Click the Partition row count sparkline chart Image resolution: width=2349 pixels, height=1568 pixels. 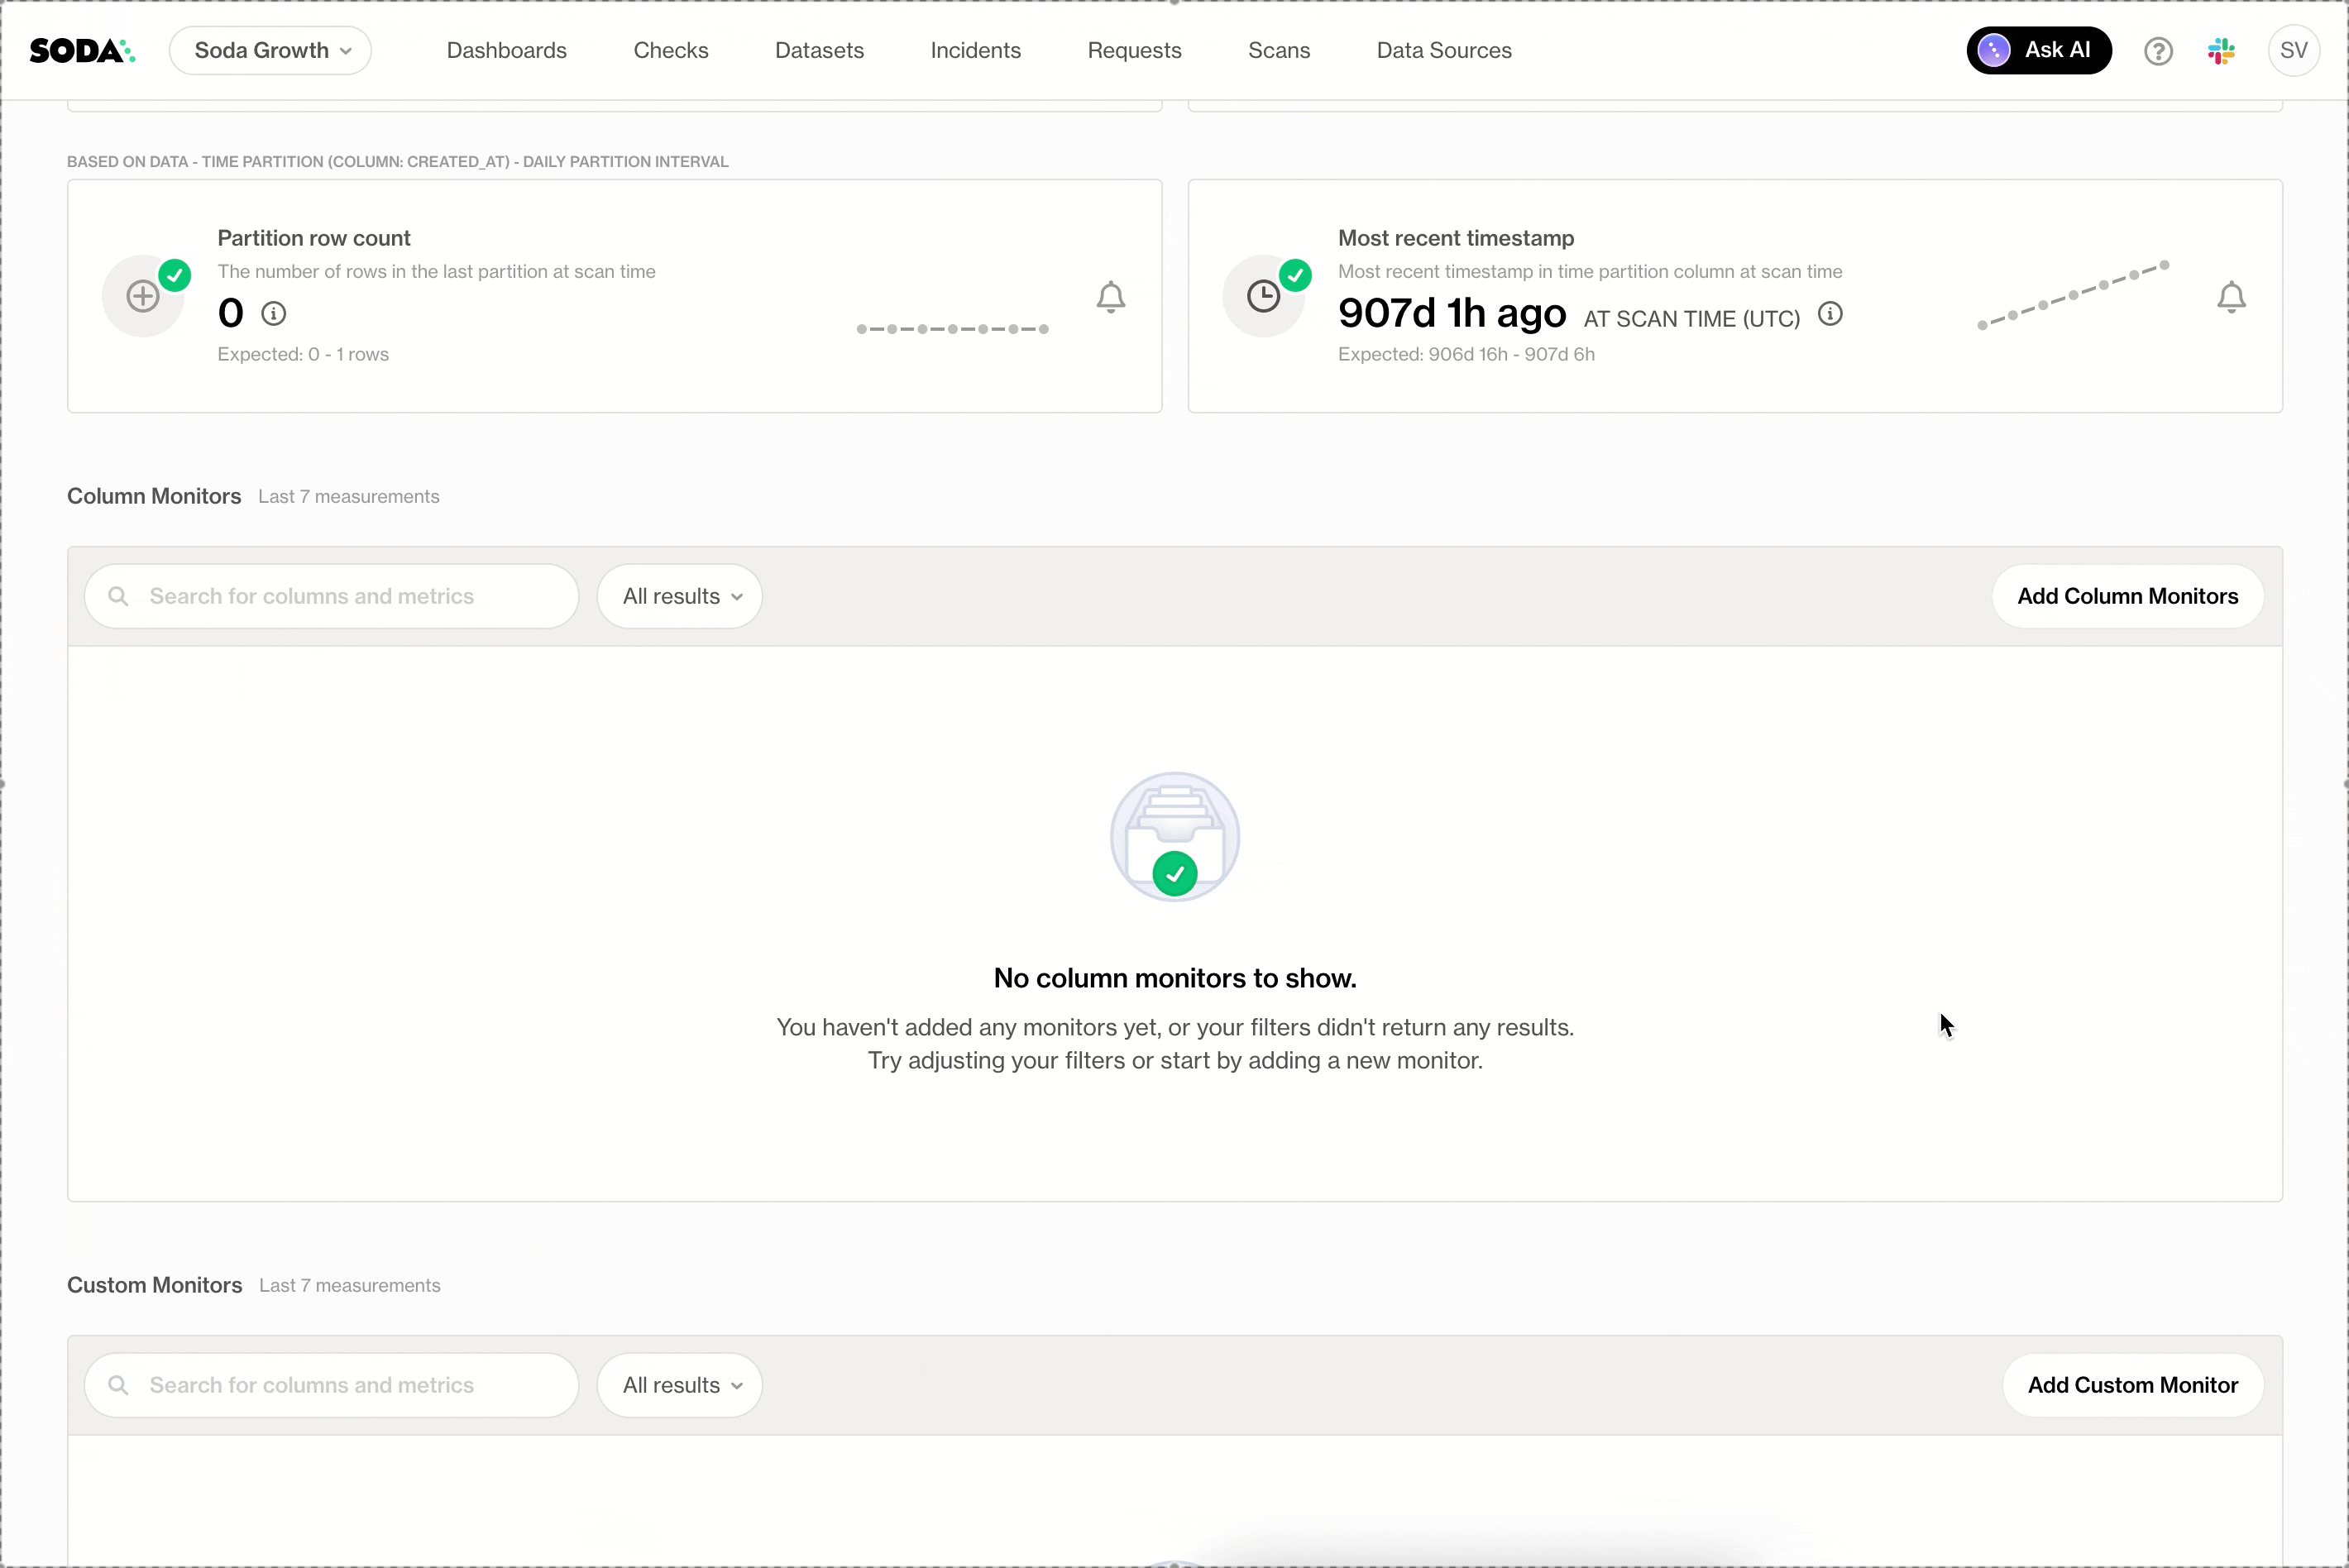(x=952, y=329)
